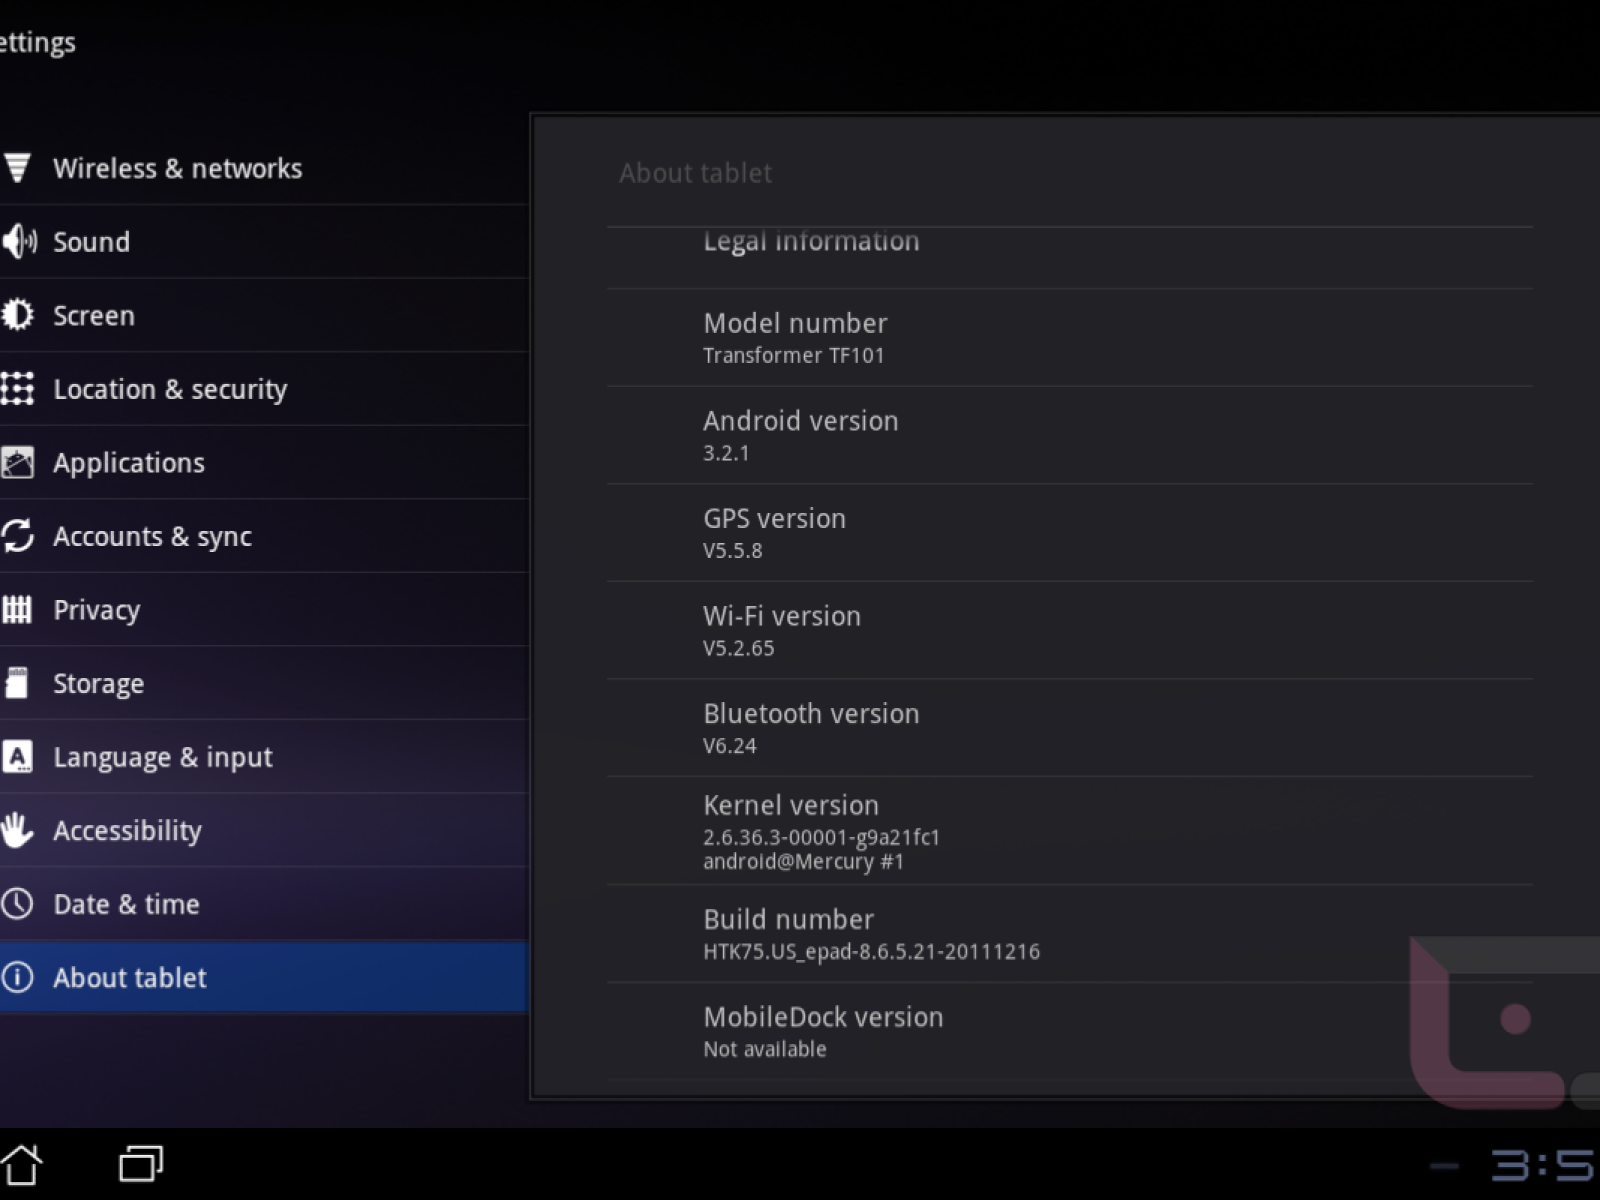Tap the Sound speaker icon
The image size is (1600, 1200).
(x=18, y=242)
